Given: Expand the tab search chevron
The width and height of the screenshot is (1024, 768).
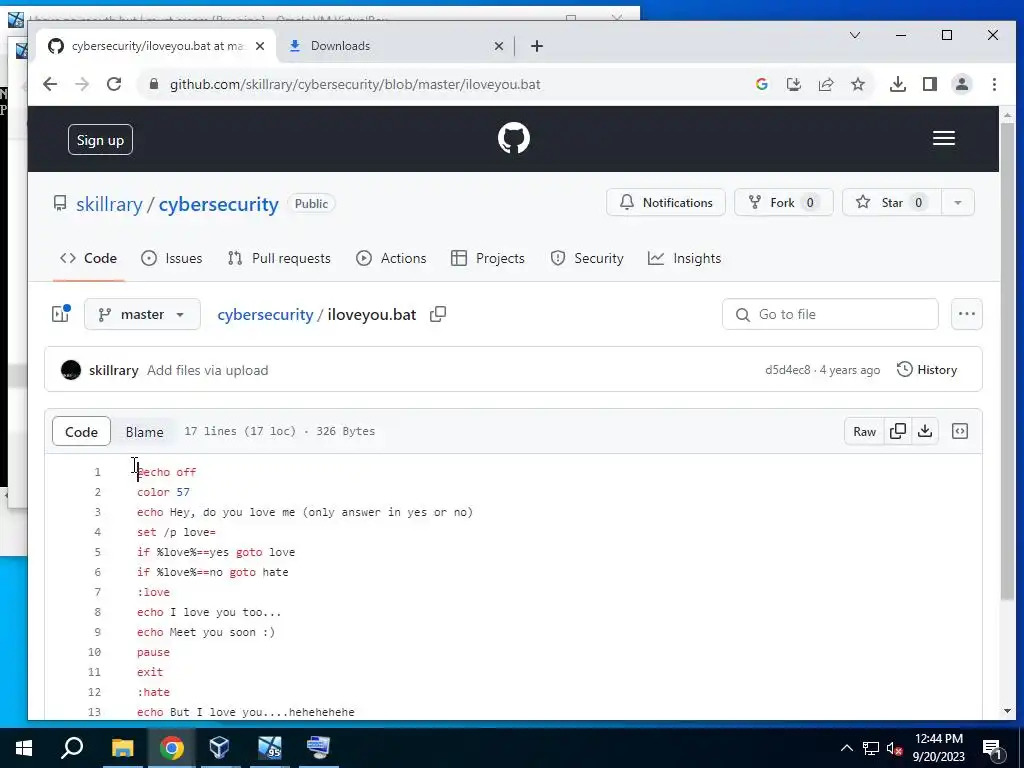Looking at the screenshot, I should click(855, 35).
